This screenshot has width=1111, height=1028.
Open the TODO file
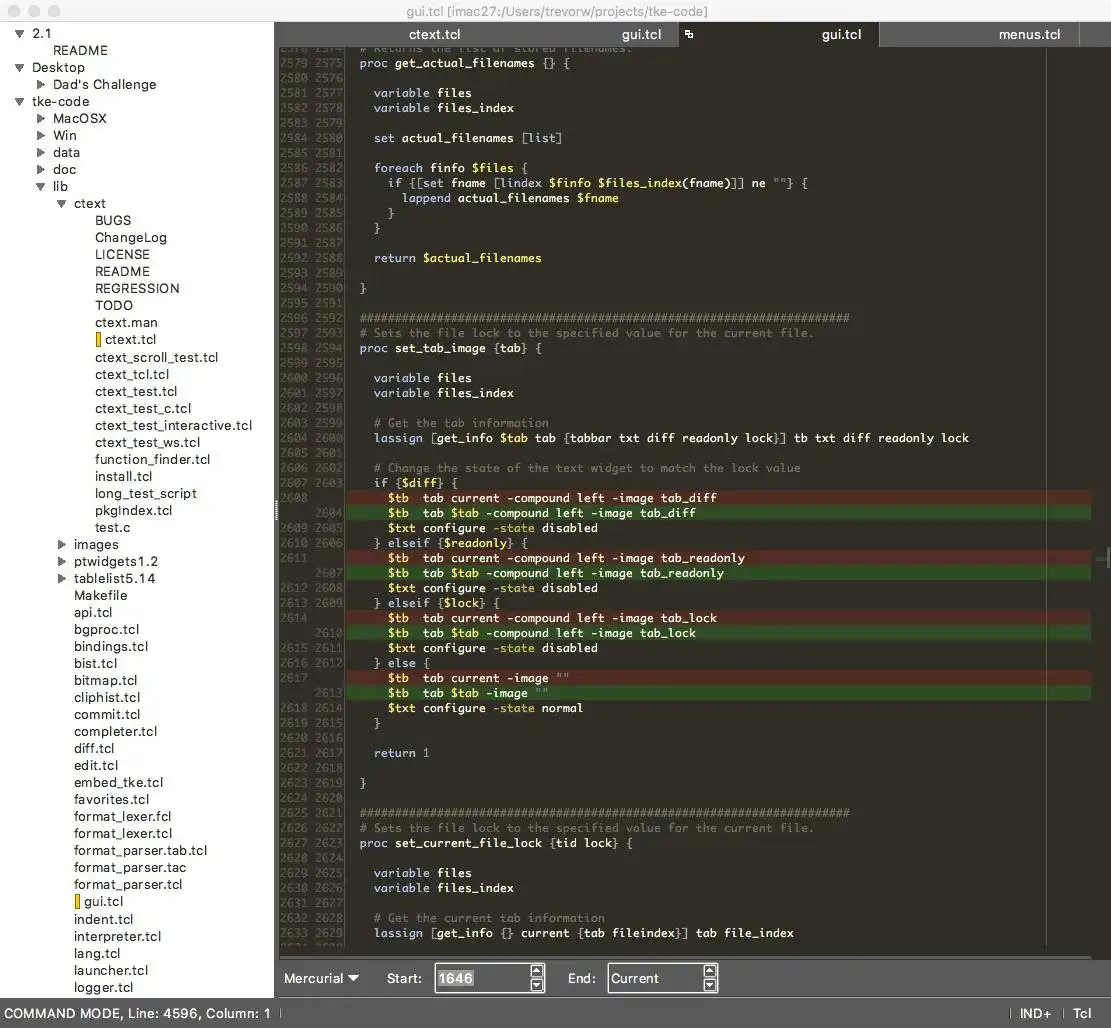113,305
